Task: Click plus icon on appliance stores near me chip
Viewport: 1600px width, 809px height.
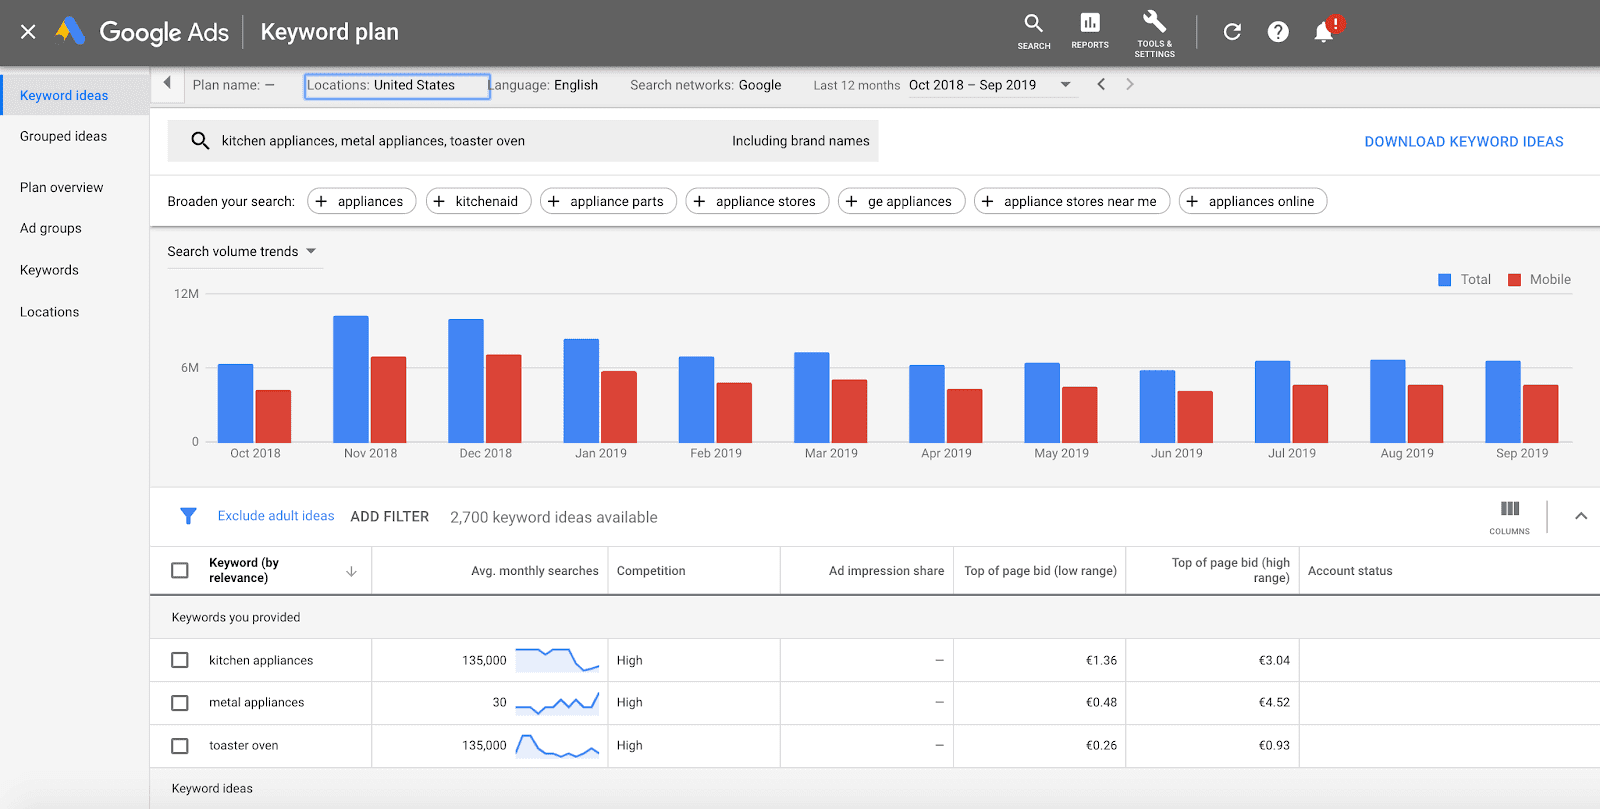Action: [x=987, y=201]
